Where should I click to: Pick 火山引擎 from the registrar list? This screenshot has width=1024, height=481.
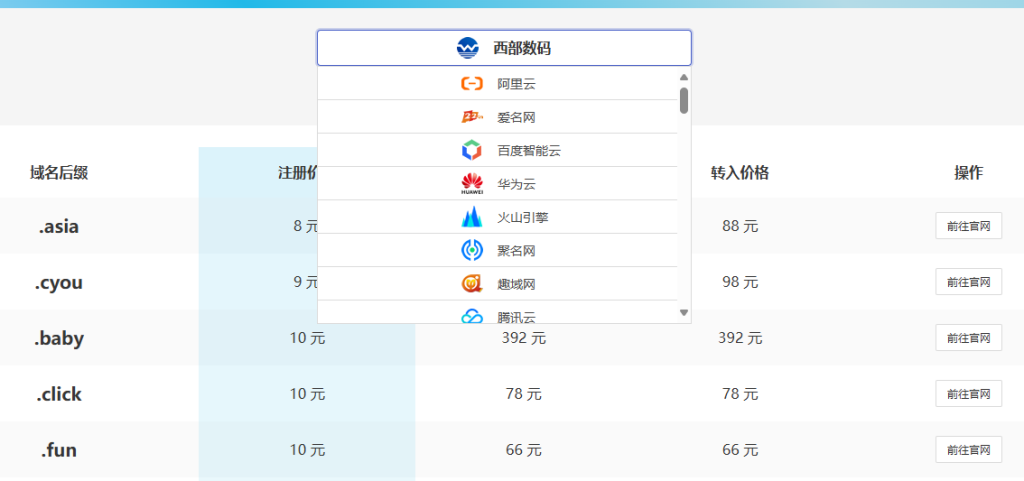tap(498, 217)
